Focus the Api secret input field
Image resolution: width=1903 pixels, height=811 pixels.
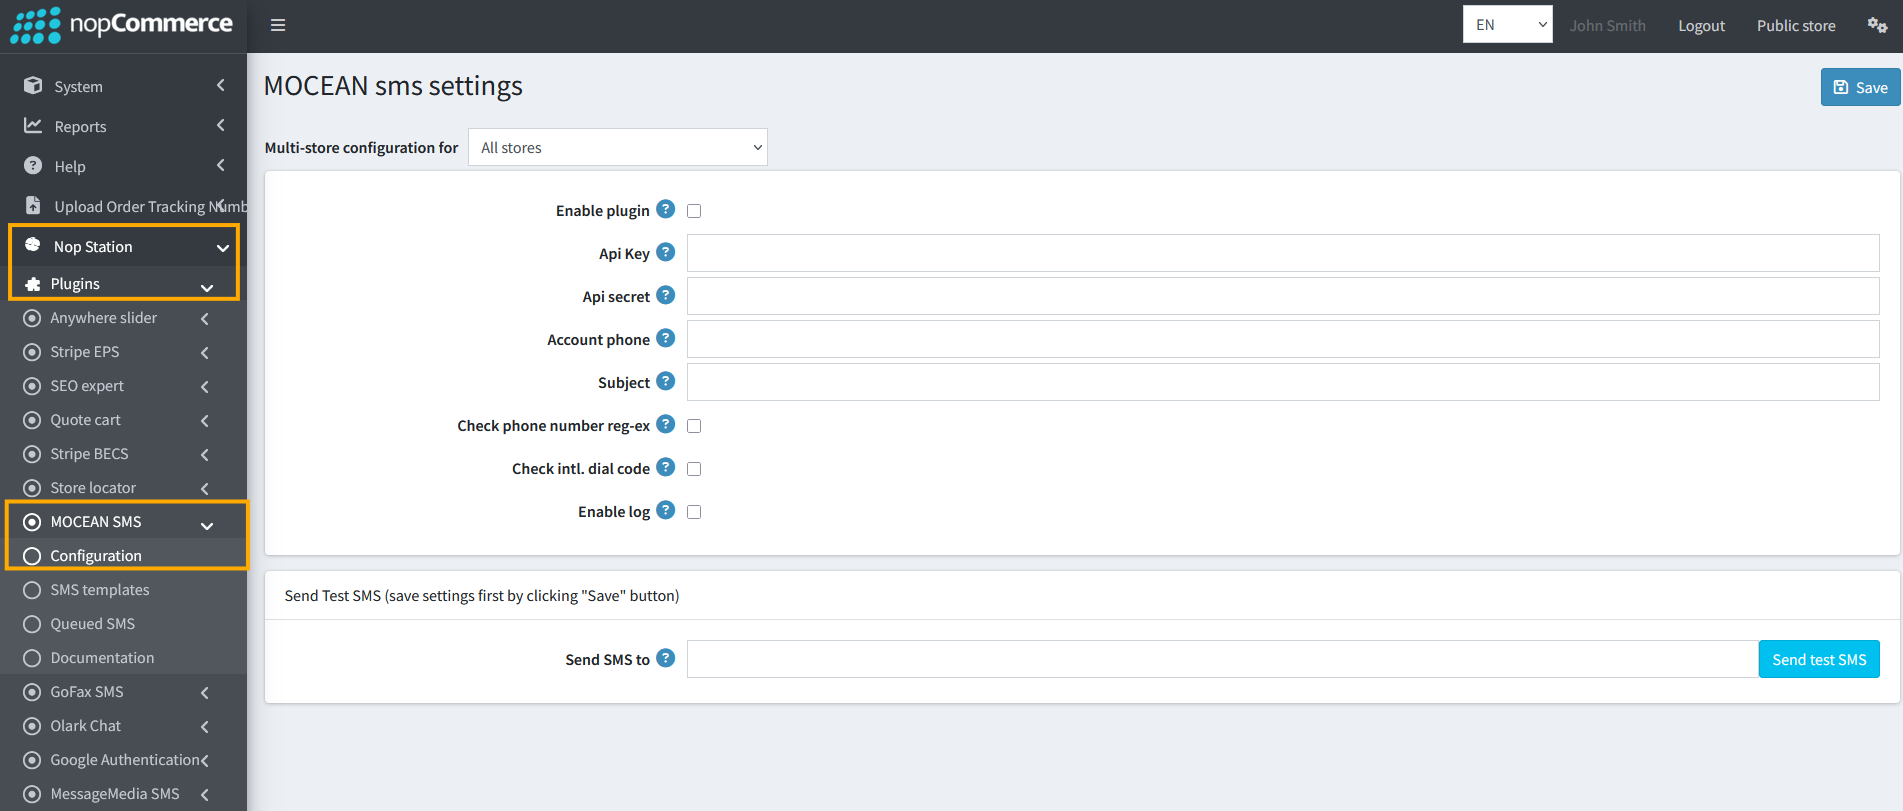click(x=1283, y=296)
